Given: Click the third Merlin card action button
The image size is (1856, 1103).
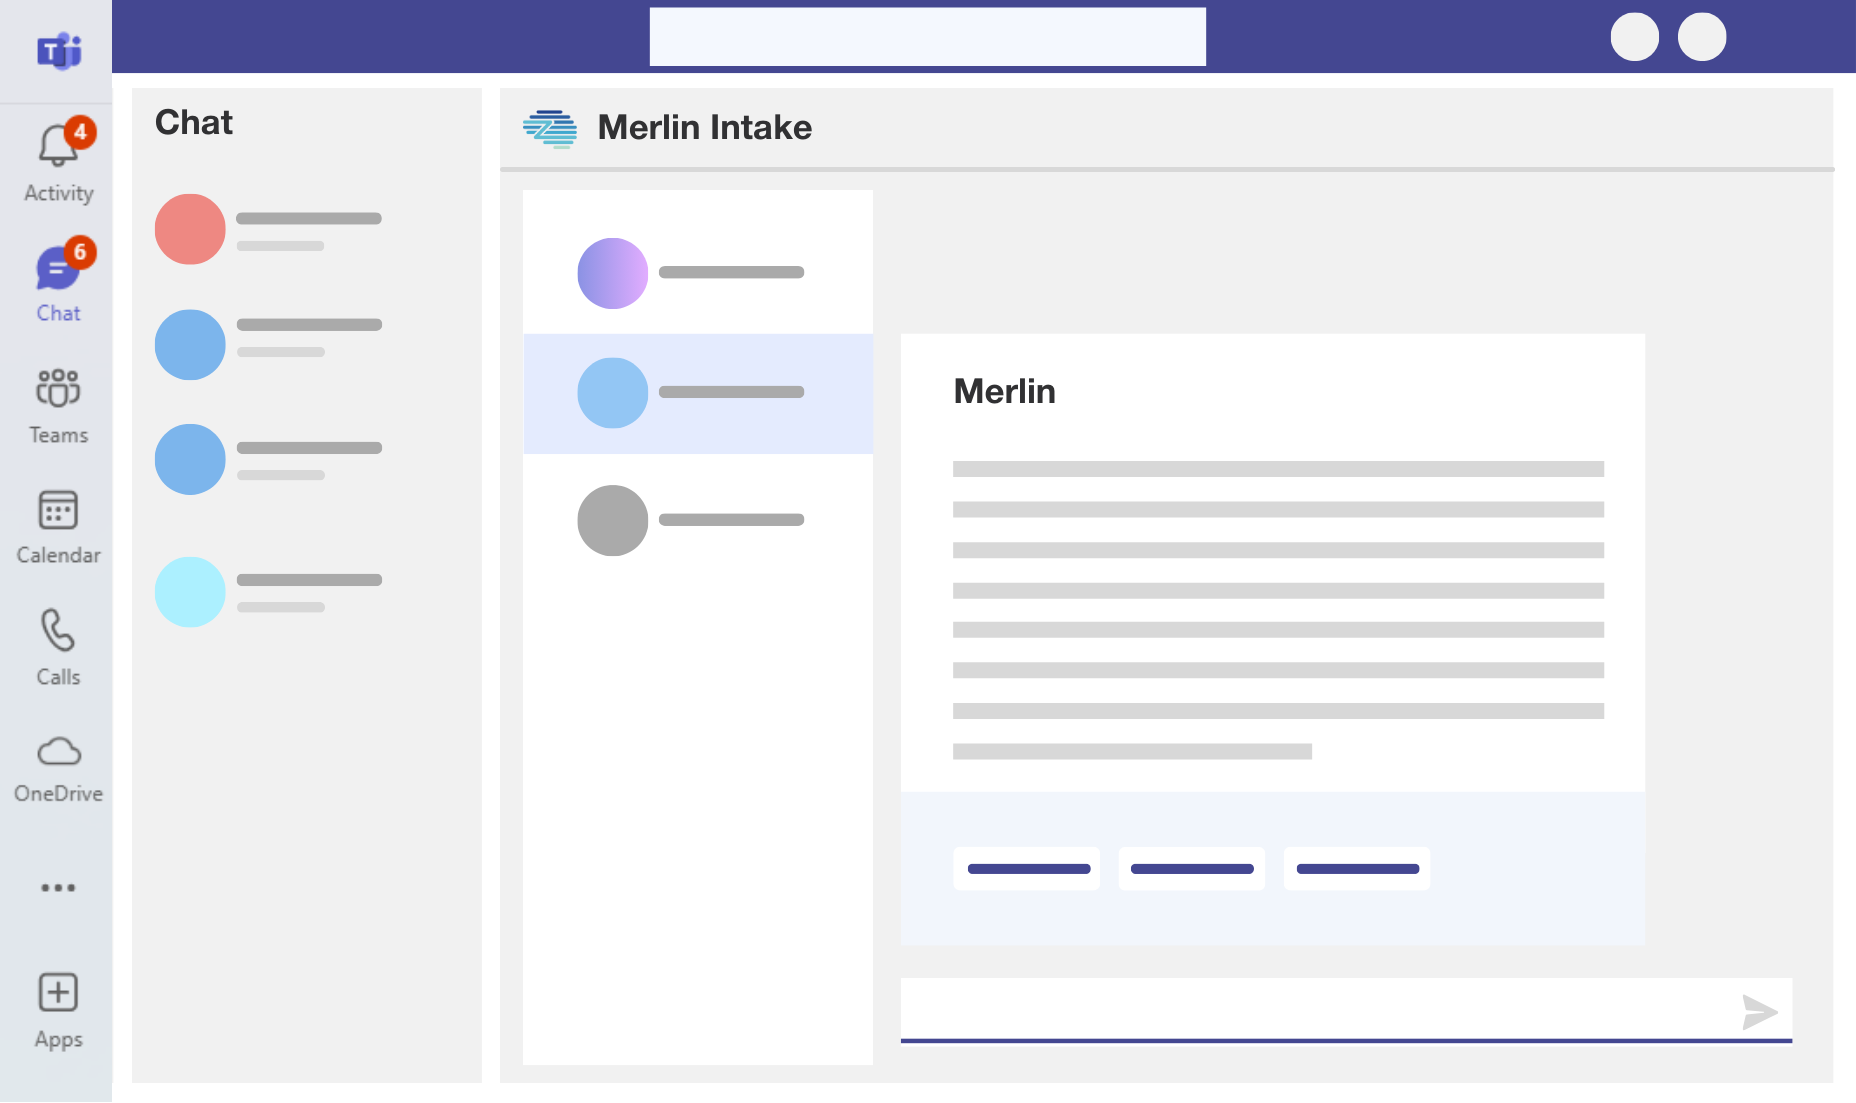Looking at the screenshot, I should (x=1357, y=868).
